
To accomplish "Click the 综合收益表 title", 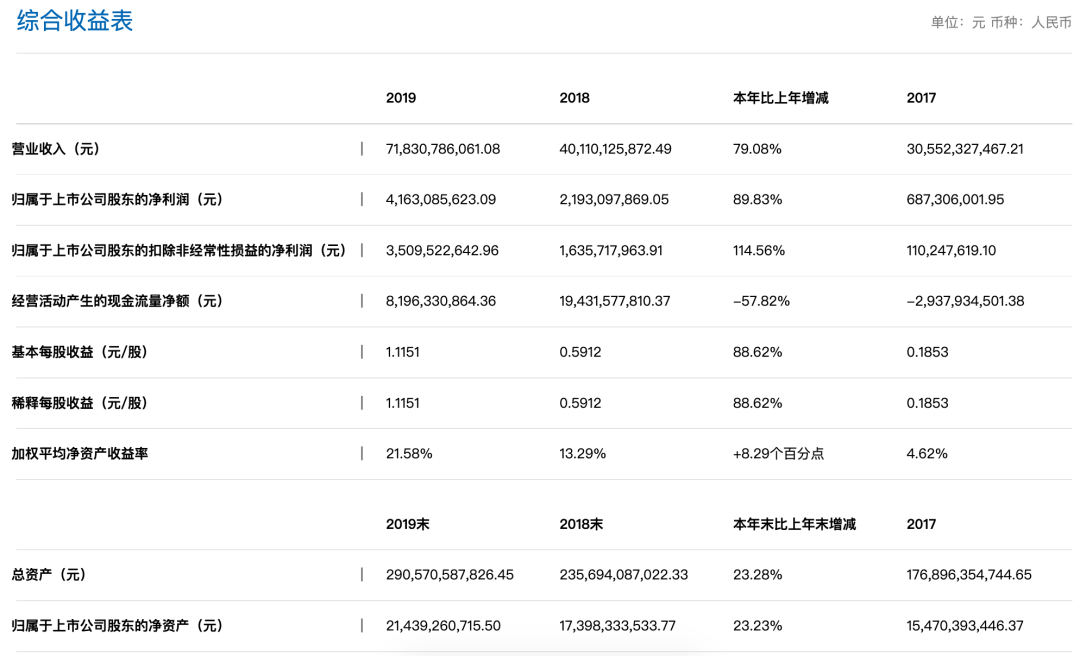I will click(x=75, y=22).
